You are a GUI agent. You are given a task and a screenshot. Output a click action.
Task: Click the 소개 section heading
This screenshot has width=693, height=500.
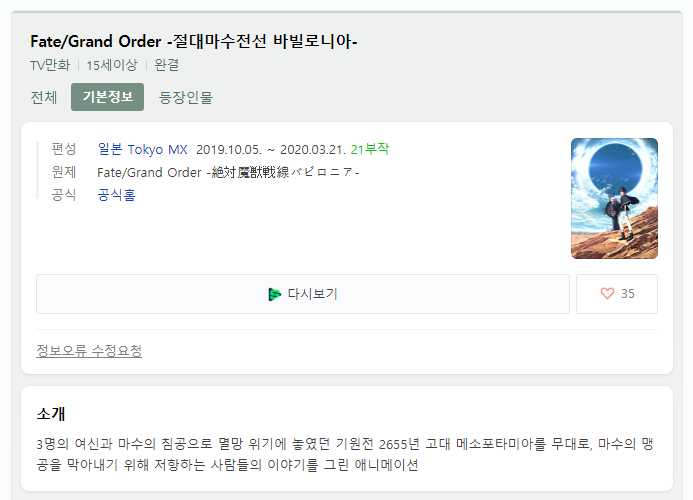(51, 414)
